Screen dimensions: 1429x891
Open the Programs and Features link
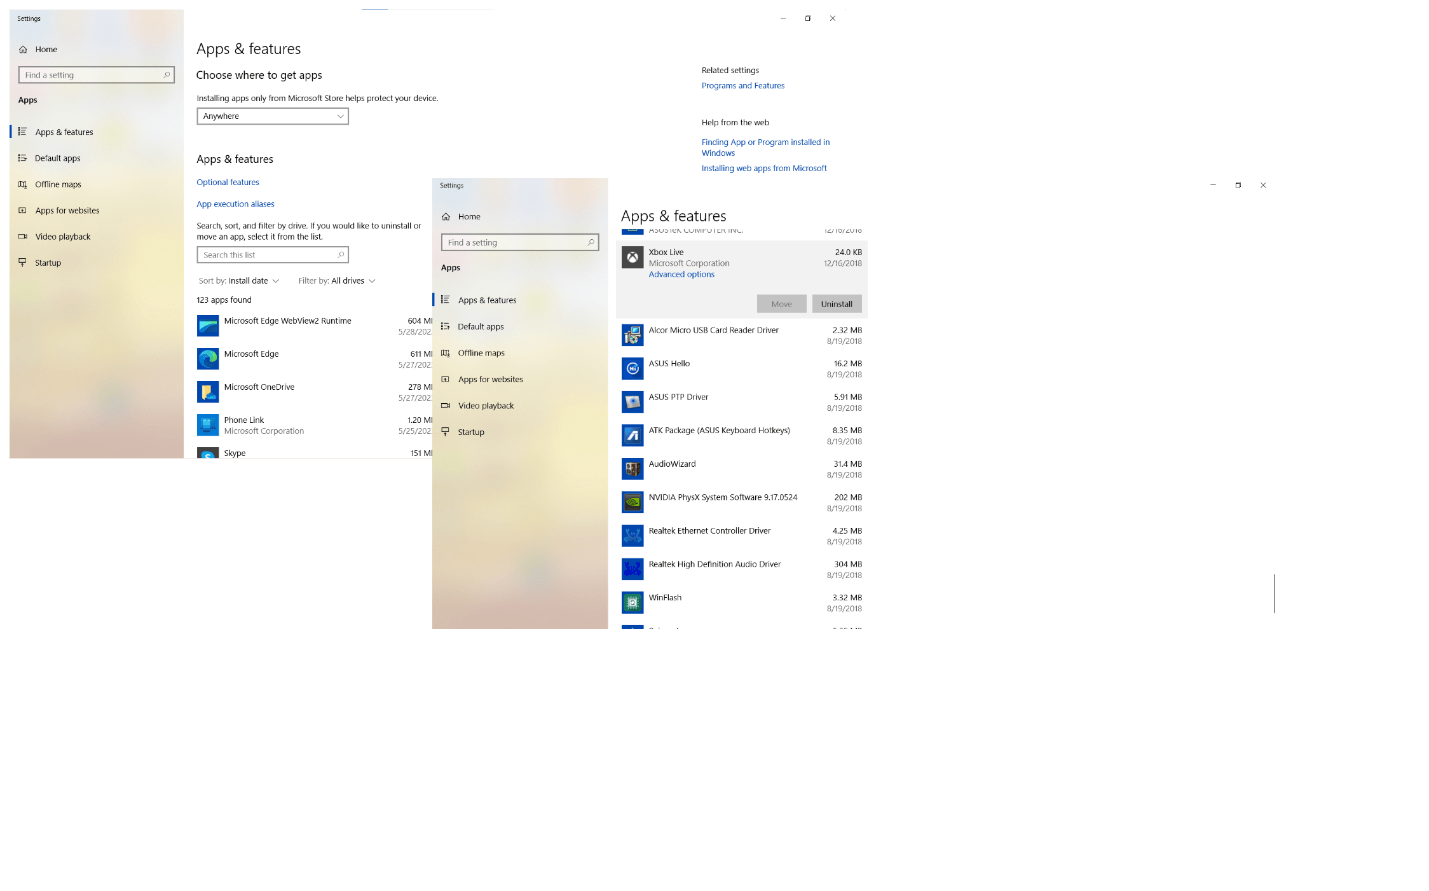pyautogui.click(x=743, y=86)
